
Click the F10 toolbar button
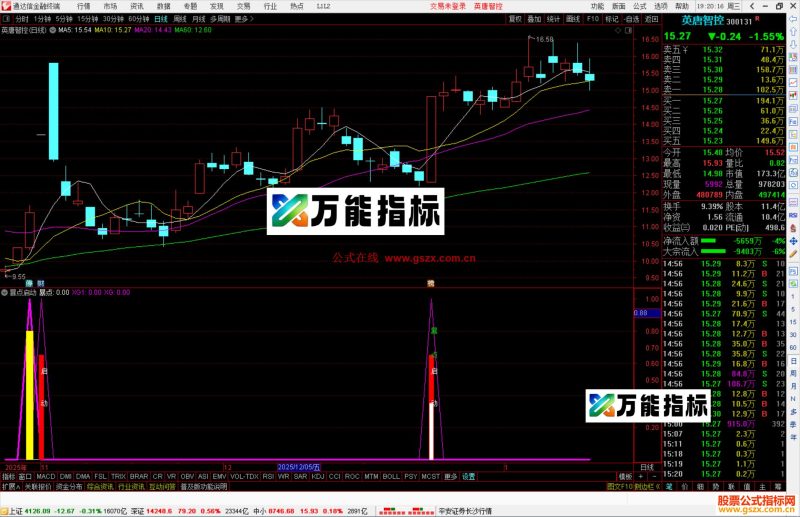tap(592, 19)
